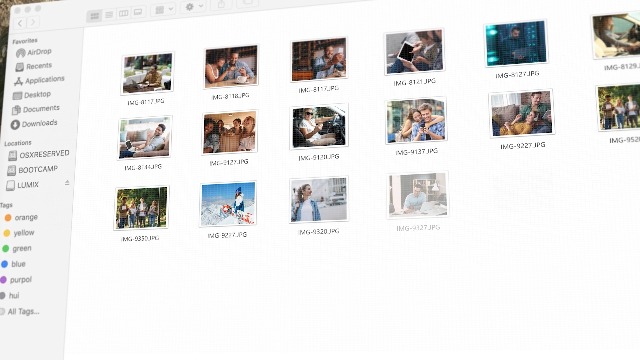Eject the LUMIX drive
The image size is (640, 360).
point(67,183)
